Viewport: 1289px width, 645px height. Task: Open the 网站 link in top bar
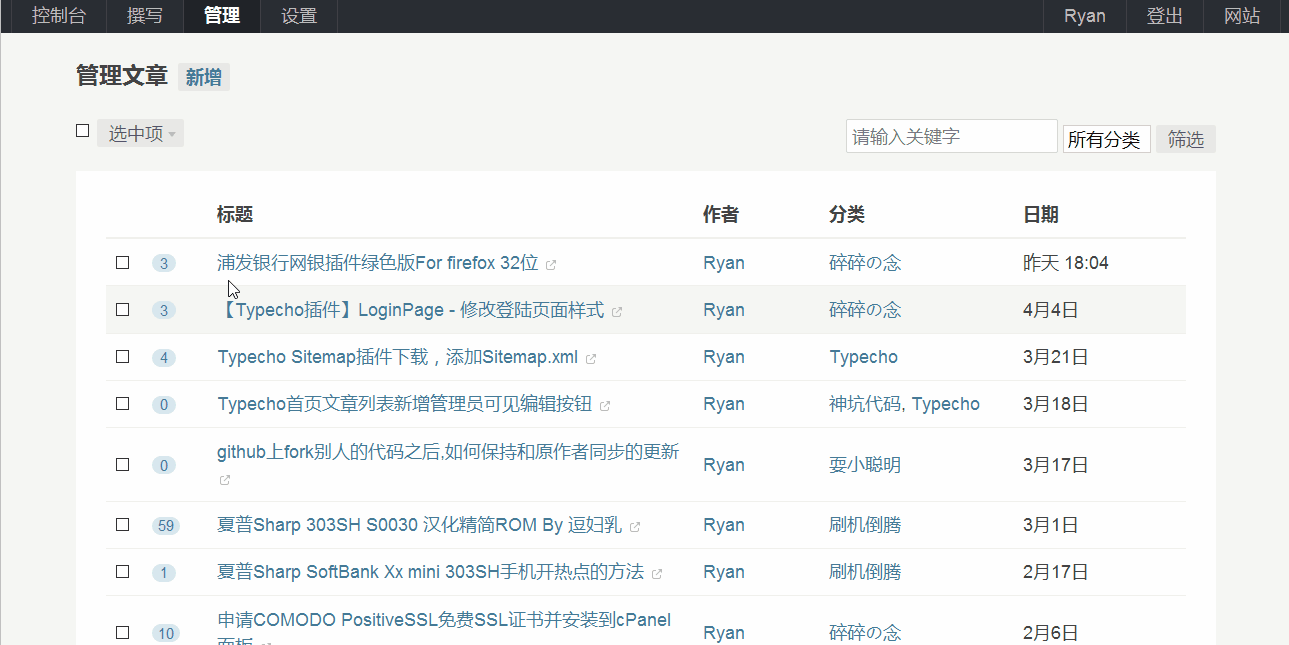[x=1243, y=16]
